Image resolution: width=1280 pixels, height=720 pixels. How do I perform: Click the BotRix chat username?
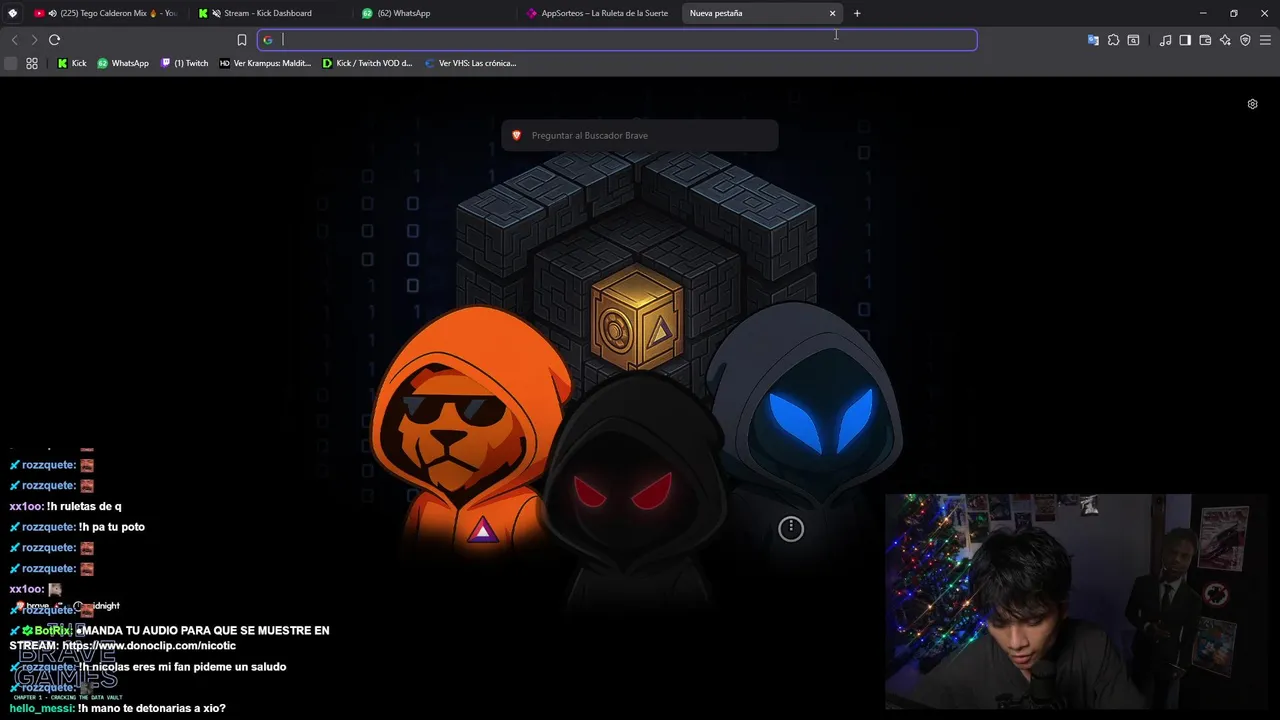(53, 631)
